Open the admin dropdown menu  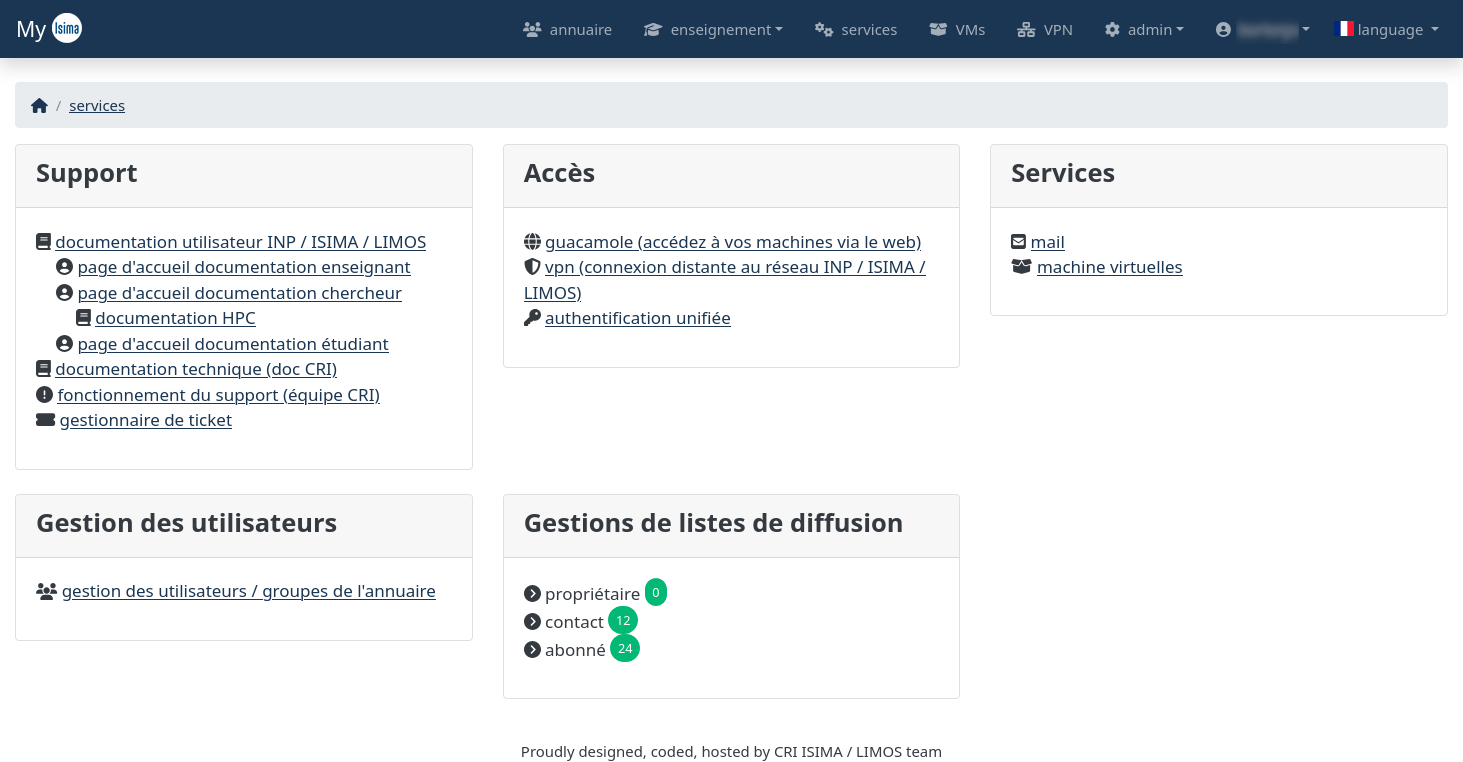[x=1143, y=29]
